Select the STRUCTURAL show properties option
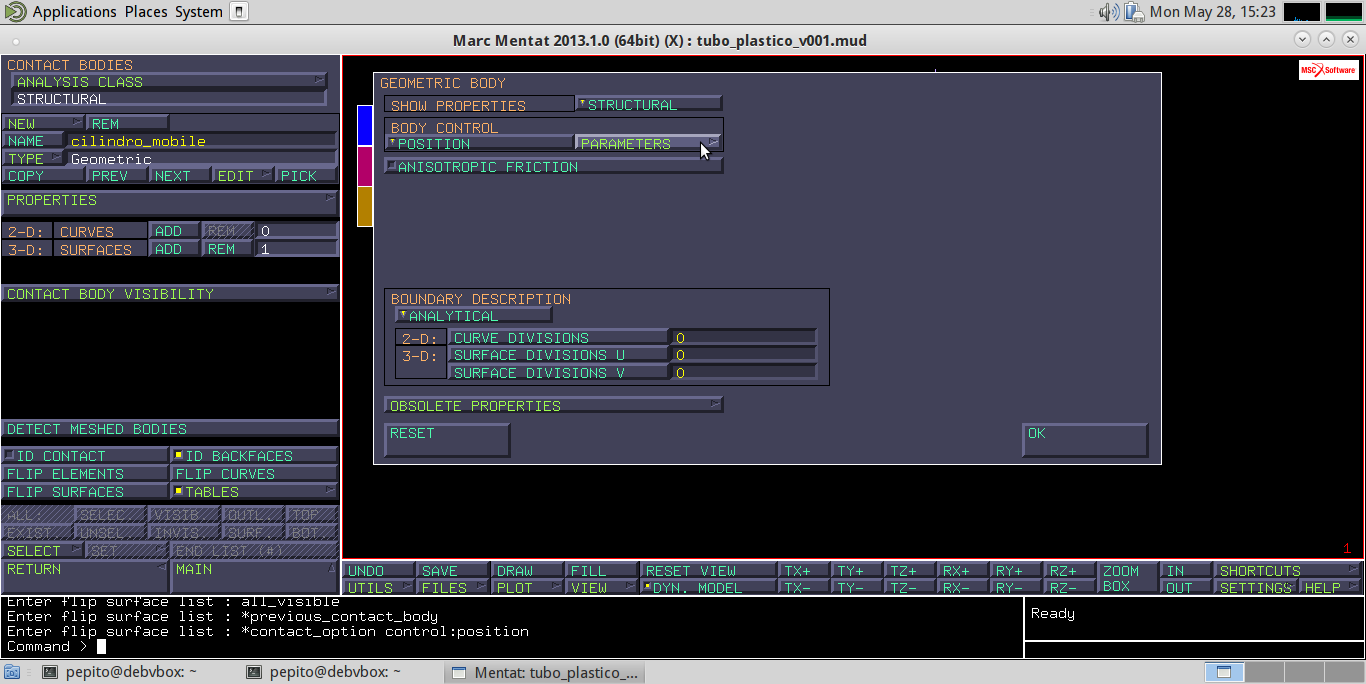Image resolution: width=1366 pixels, height=684 pixels. click(648, 104)
